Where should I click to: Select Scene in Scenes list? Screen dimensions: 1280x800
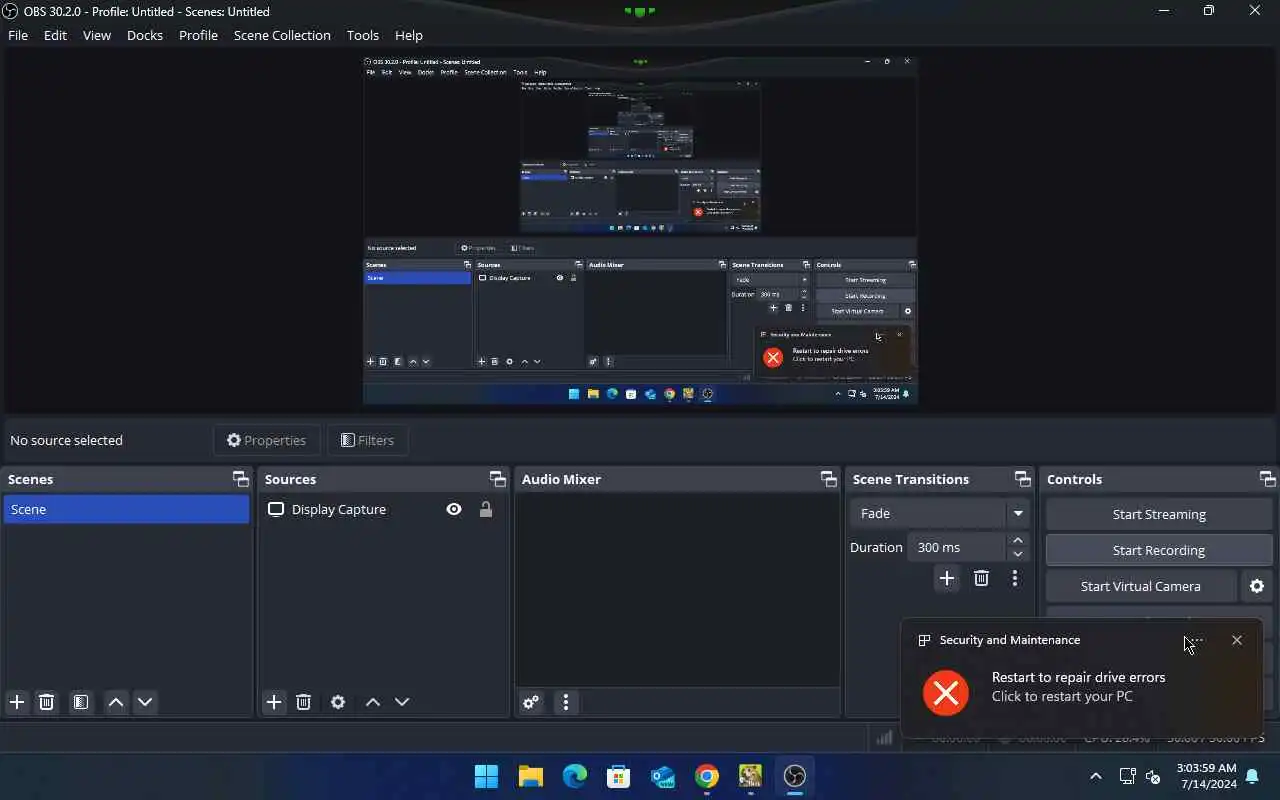tap(126, 509)
